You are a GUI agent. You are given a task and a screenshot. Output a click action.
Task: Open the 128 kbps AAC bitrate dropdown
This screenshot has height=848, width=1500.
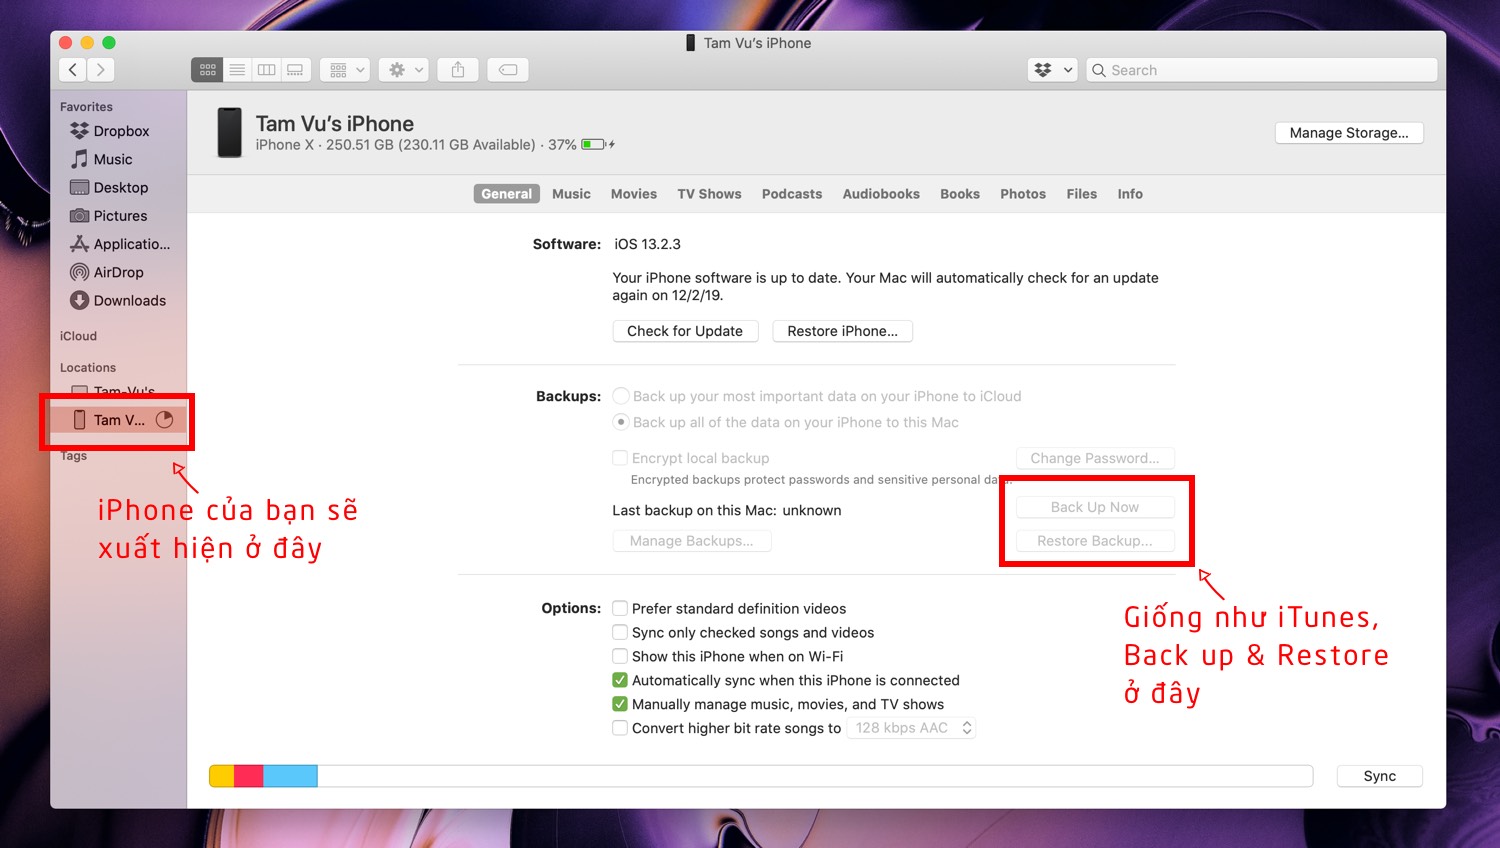[x=912, y=728]
